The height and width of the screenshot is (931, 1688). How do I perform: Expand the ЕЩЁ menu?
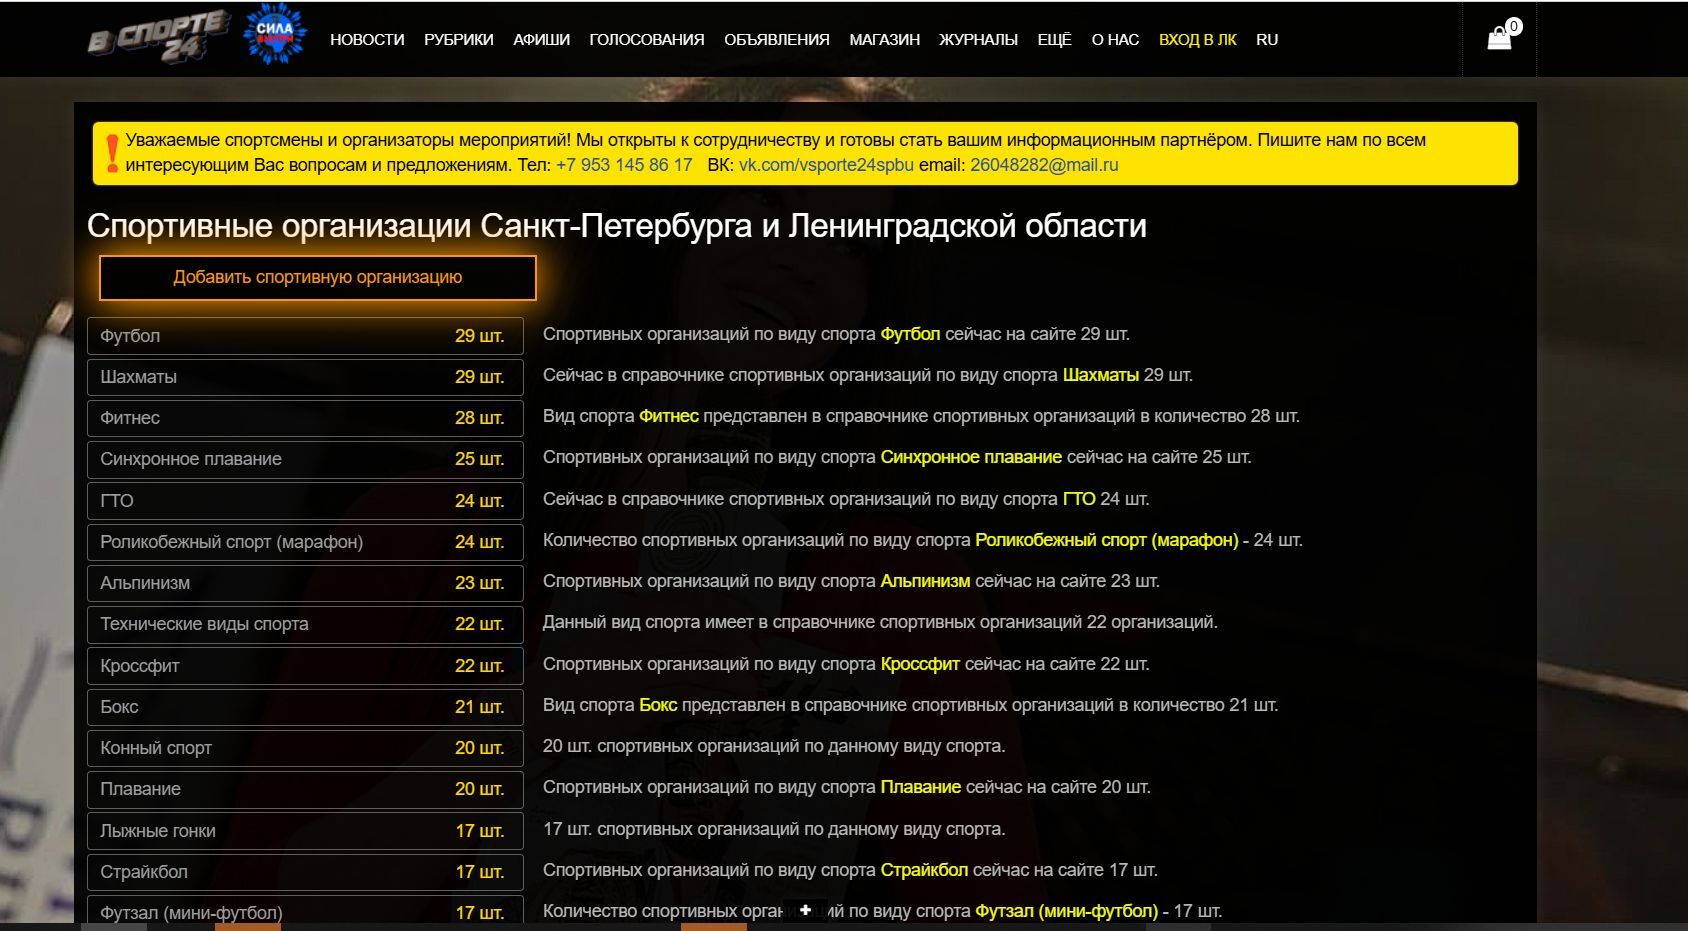tap(1054, 40)
